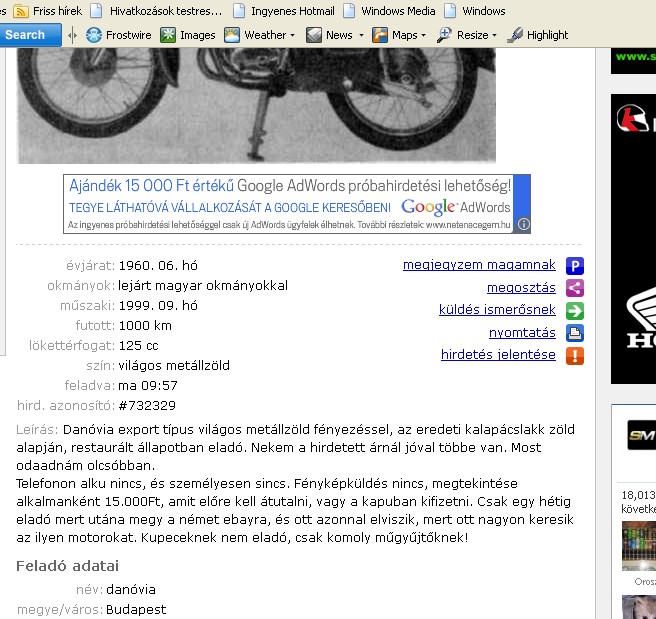Click the green arrow send icon
This screenshot has height=619, width=656.
pyautogui.click(x=575, y=311)
